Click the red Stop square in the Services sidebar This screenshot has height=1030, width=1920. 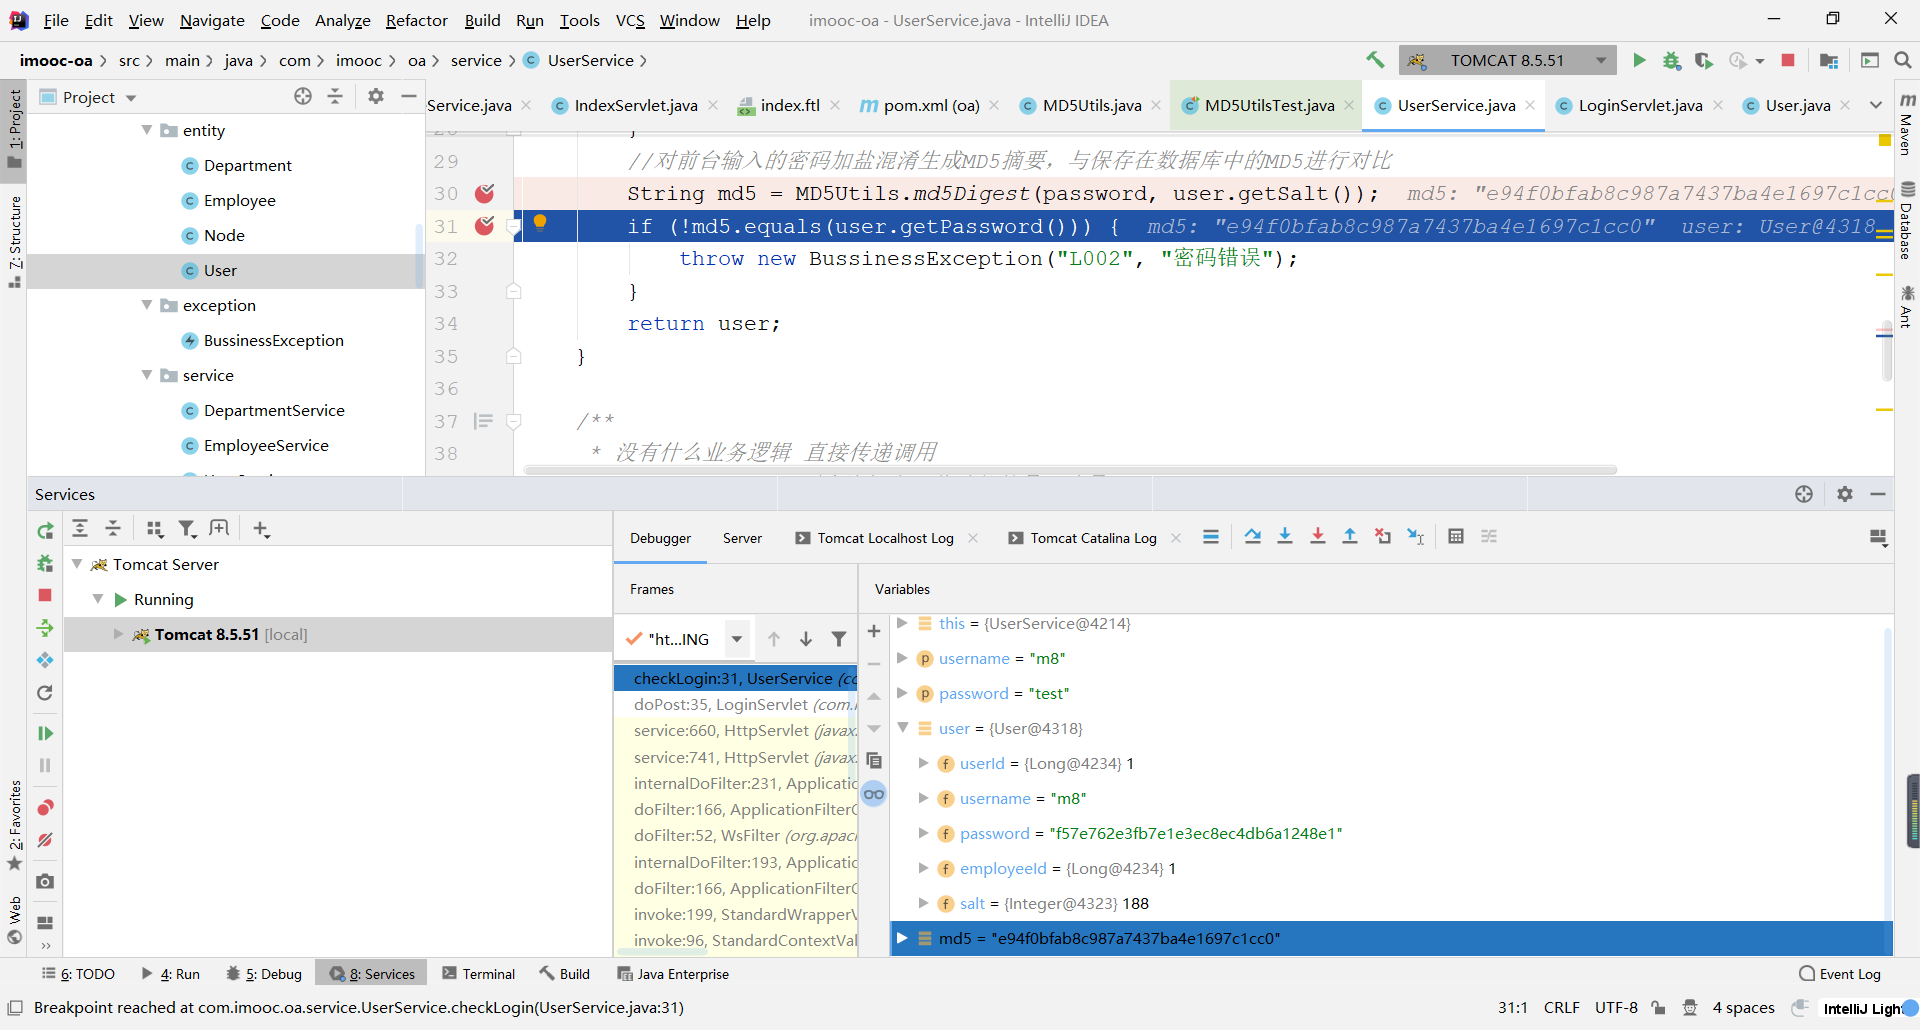pyautogui.click(x=45, y=595)
